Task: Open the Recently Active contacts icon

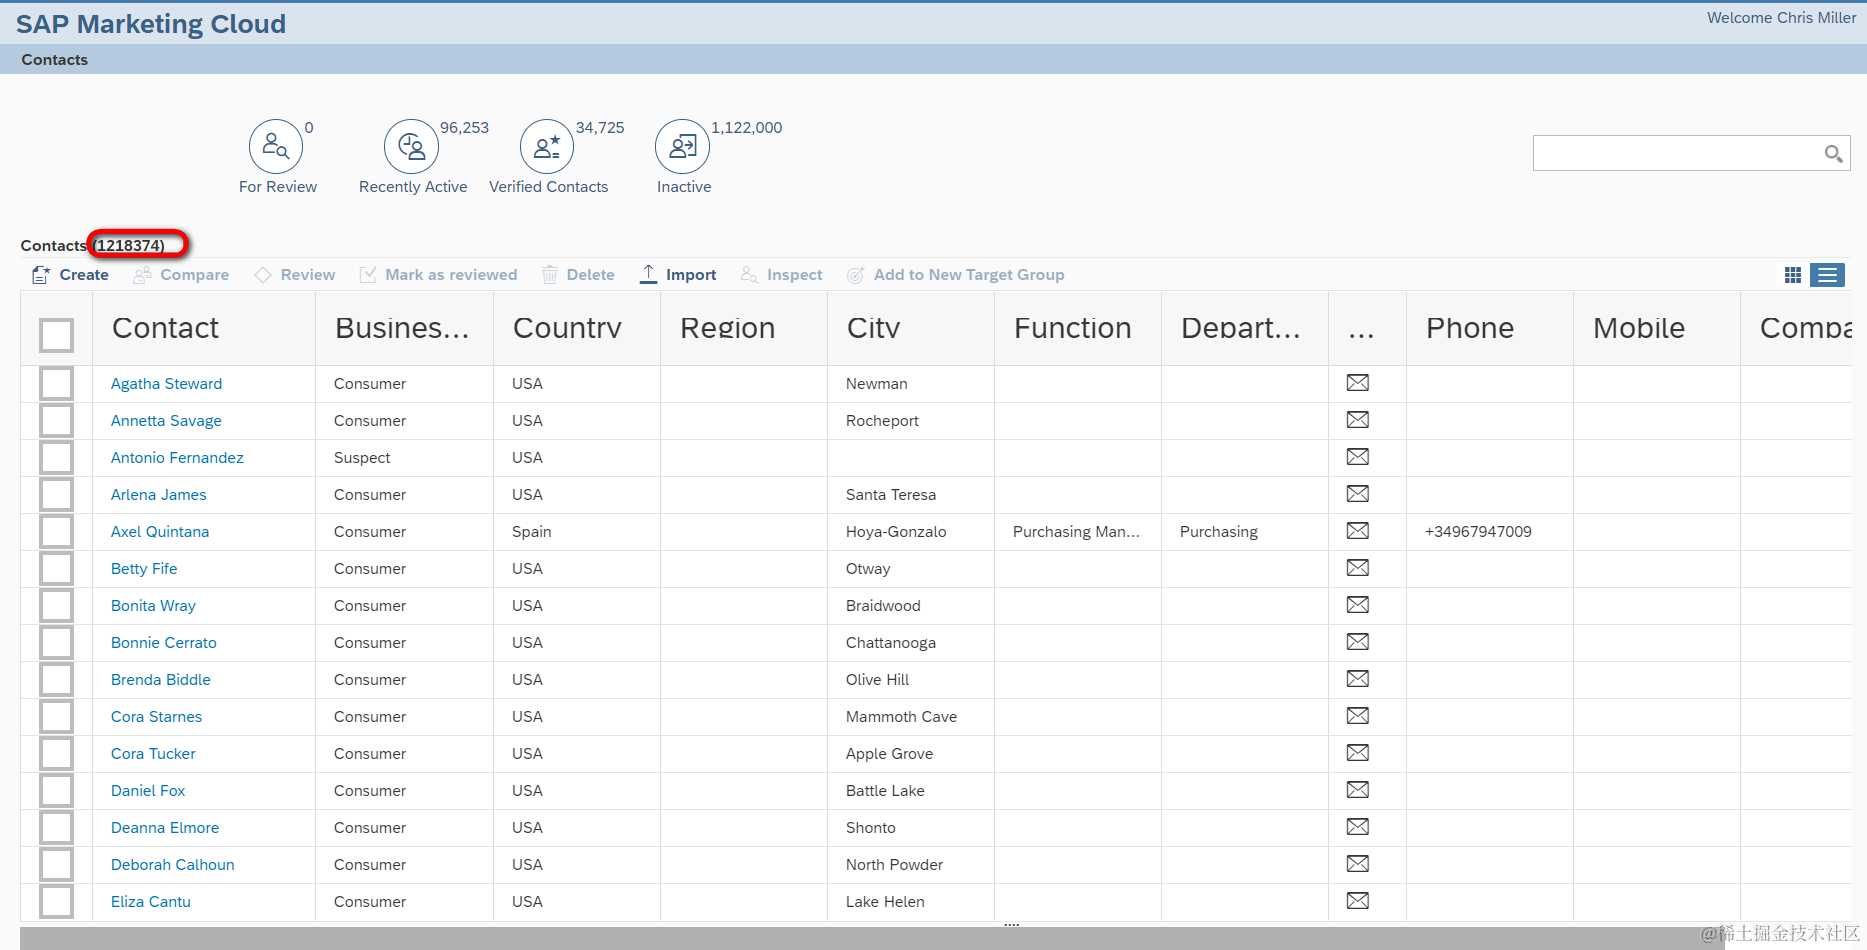Action: [411, 147]
